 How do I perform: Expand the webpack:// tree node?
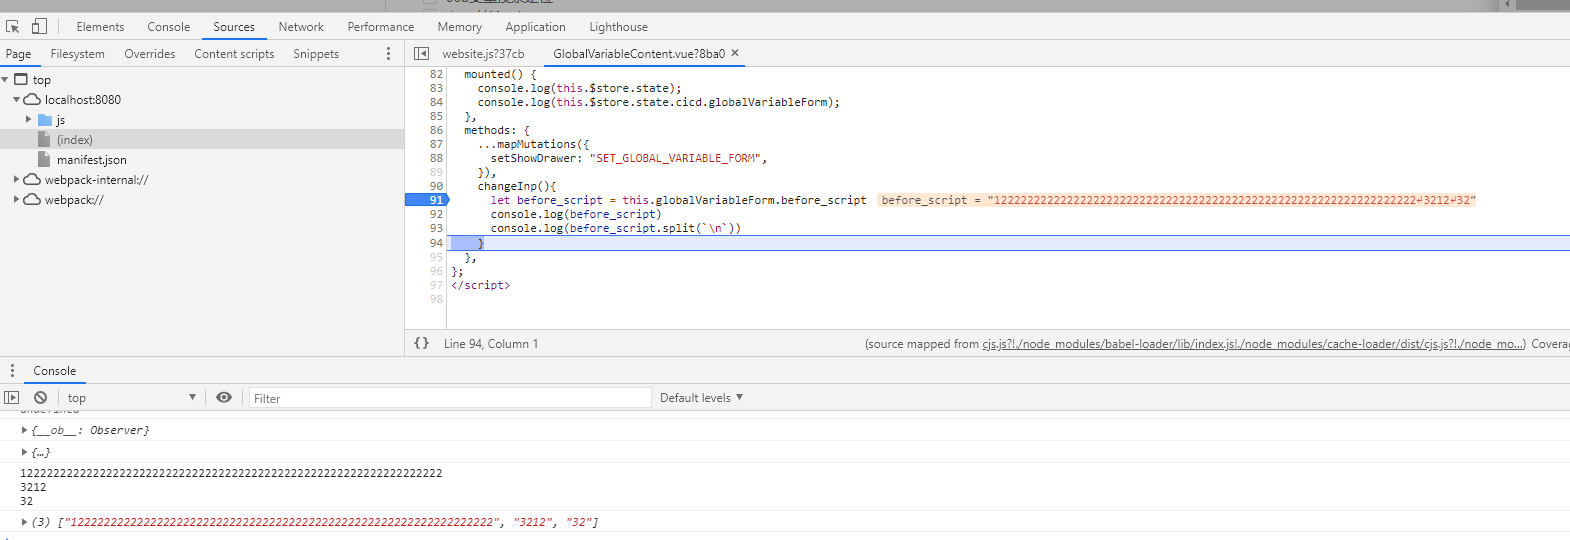pos(16,200)
